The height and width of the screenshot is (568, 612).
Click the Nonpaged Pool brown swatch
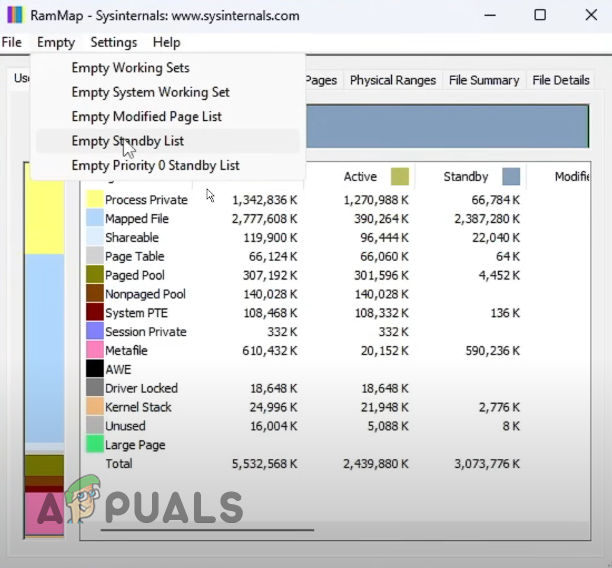95,294
